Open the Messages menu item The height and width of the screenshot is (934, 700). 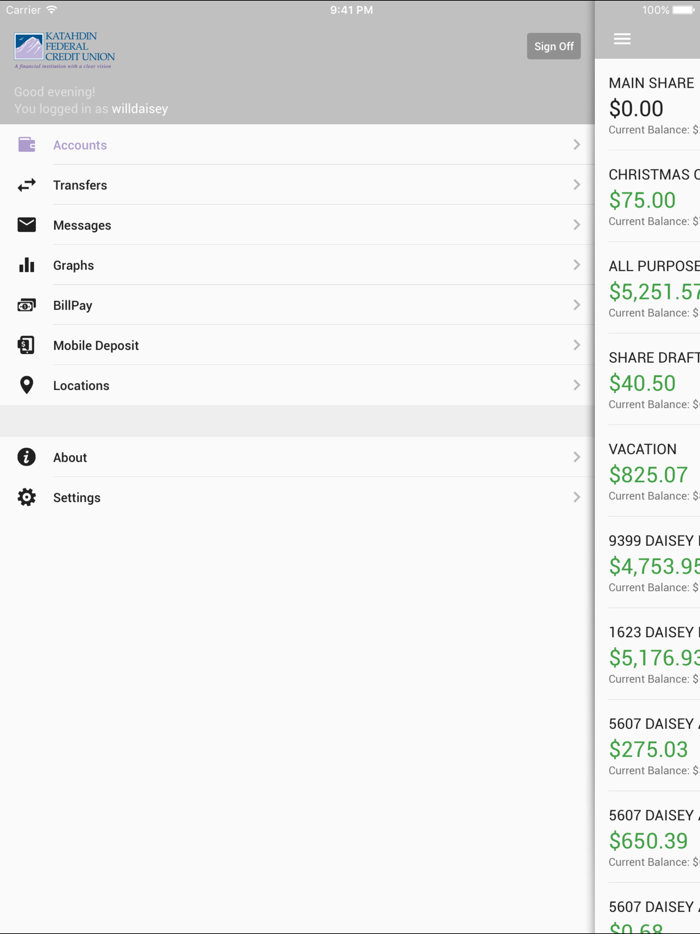tap(82, 225)
